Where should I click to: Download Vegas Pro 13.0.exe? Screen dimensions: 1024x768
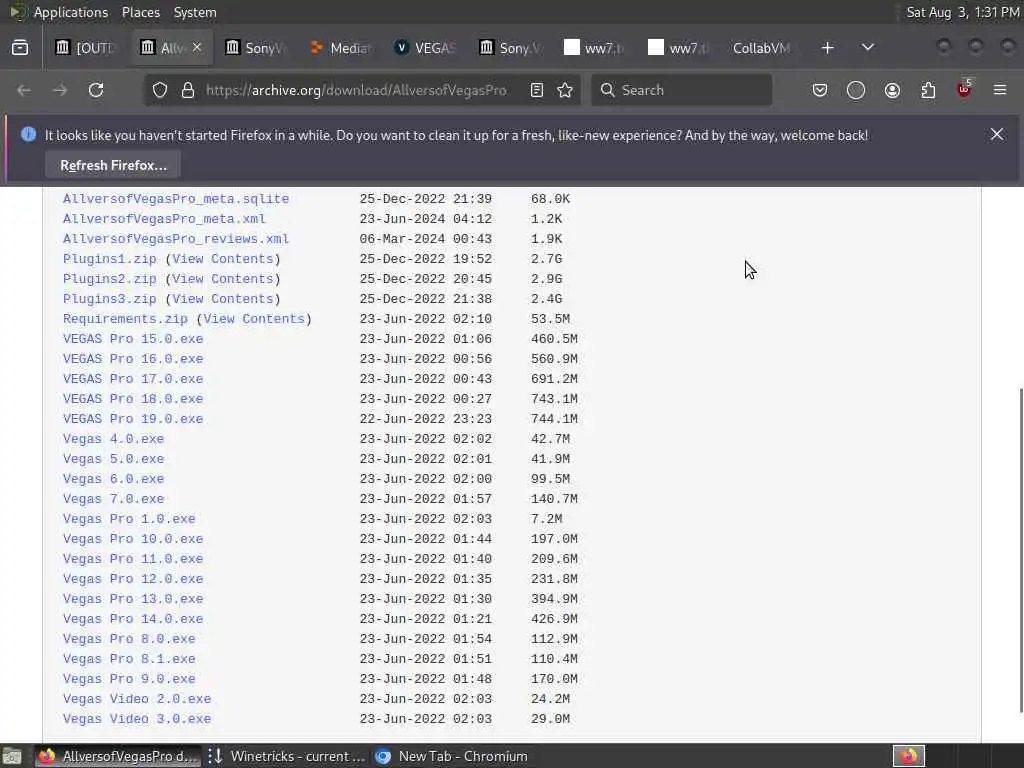pyautogui.click(x=133, y=599)
